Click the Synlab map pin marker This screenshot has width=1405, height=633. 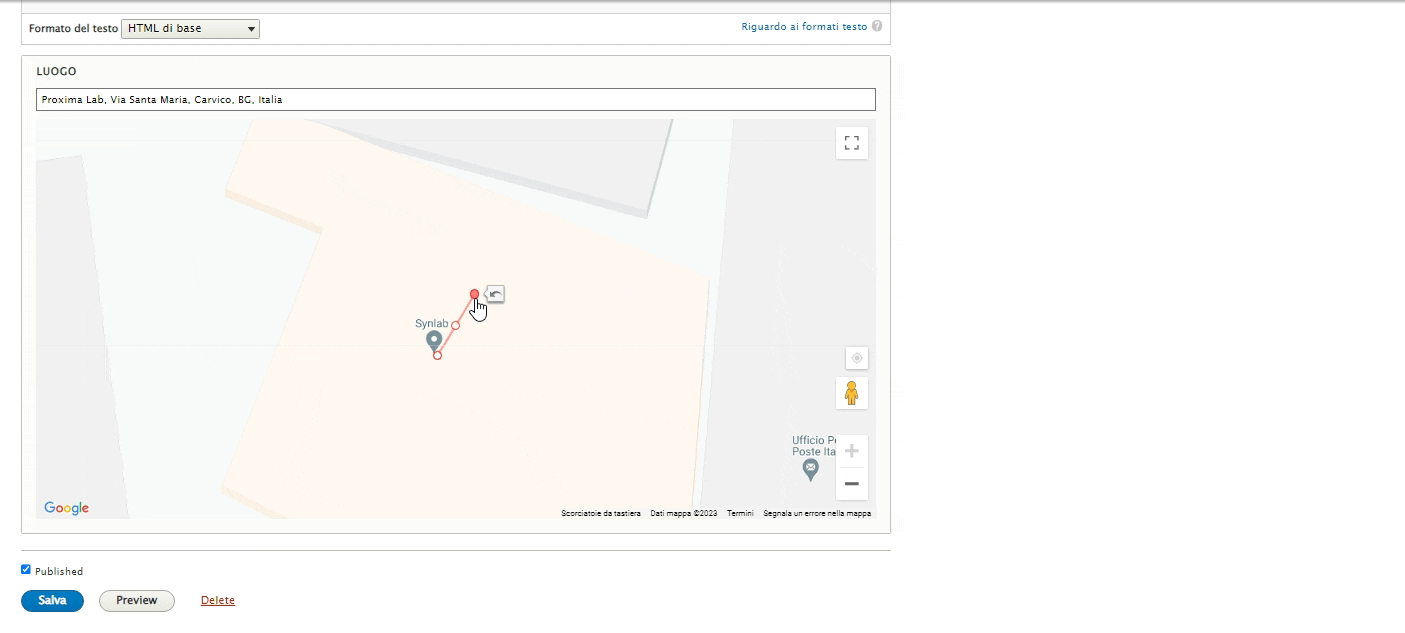(x=434, y=342)
